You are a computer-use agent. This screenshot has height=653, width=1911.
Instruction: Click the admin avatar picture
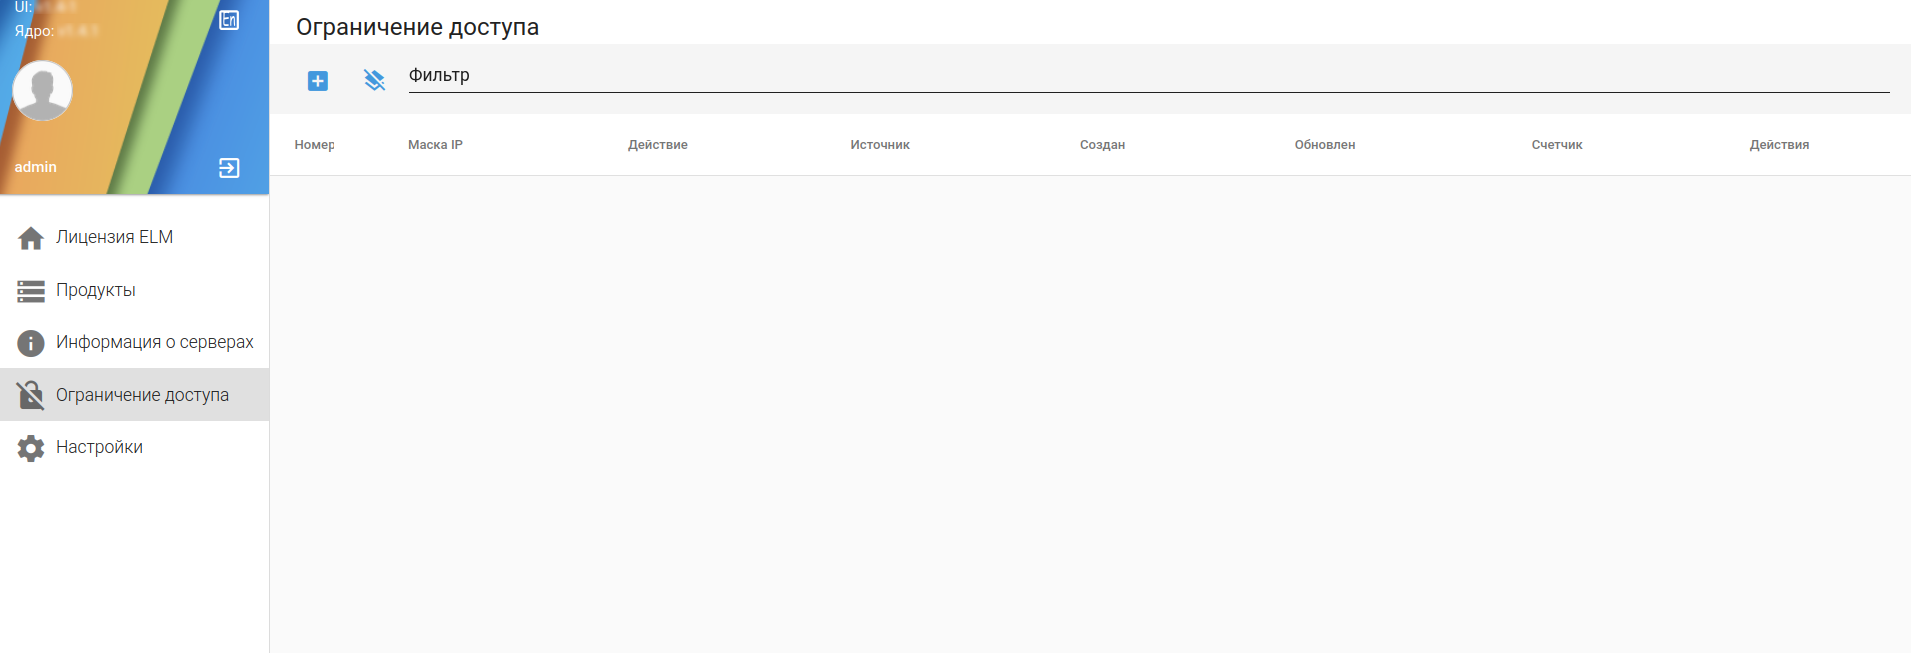[42, 90]
